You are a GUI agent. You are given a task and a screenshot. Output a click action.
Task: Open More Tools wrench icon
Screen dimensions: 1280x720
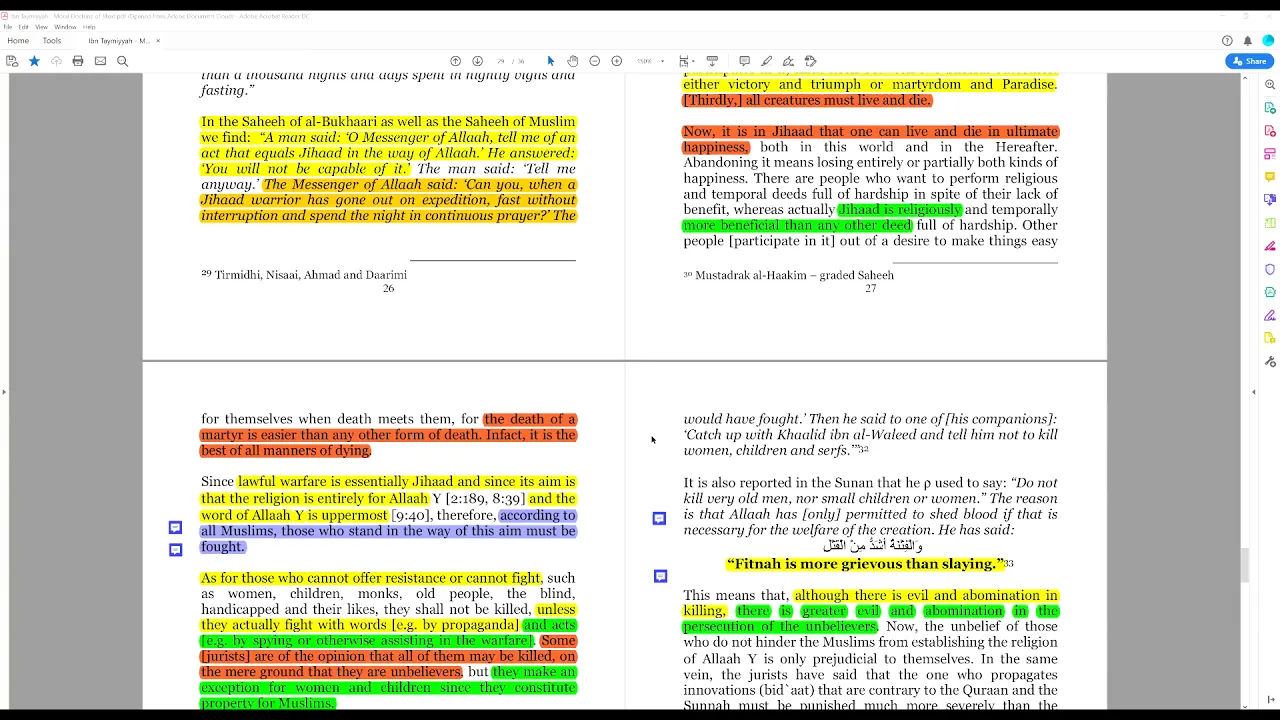[x=1270, y=361]
